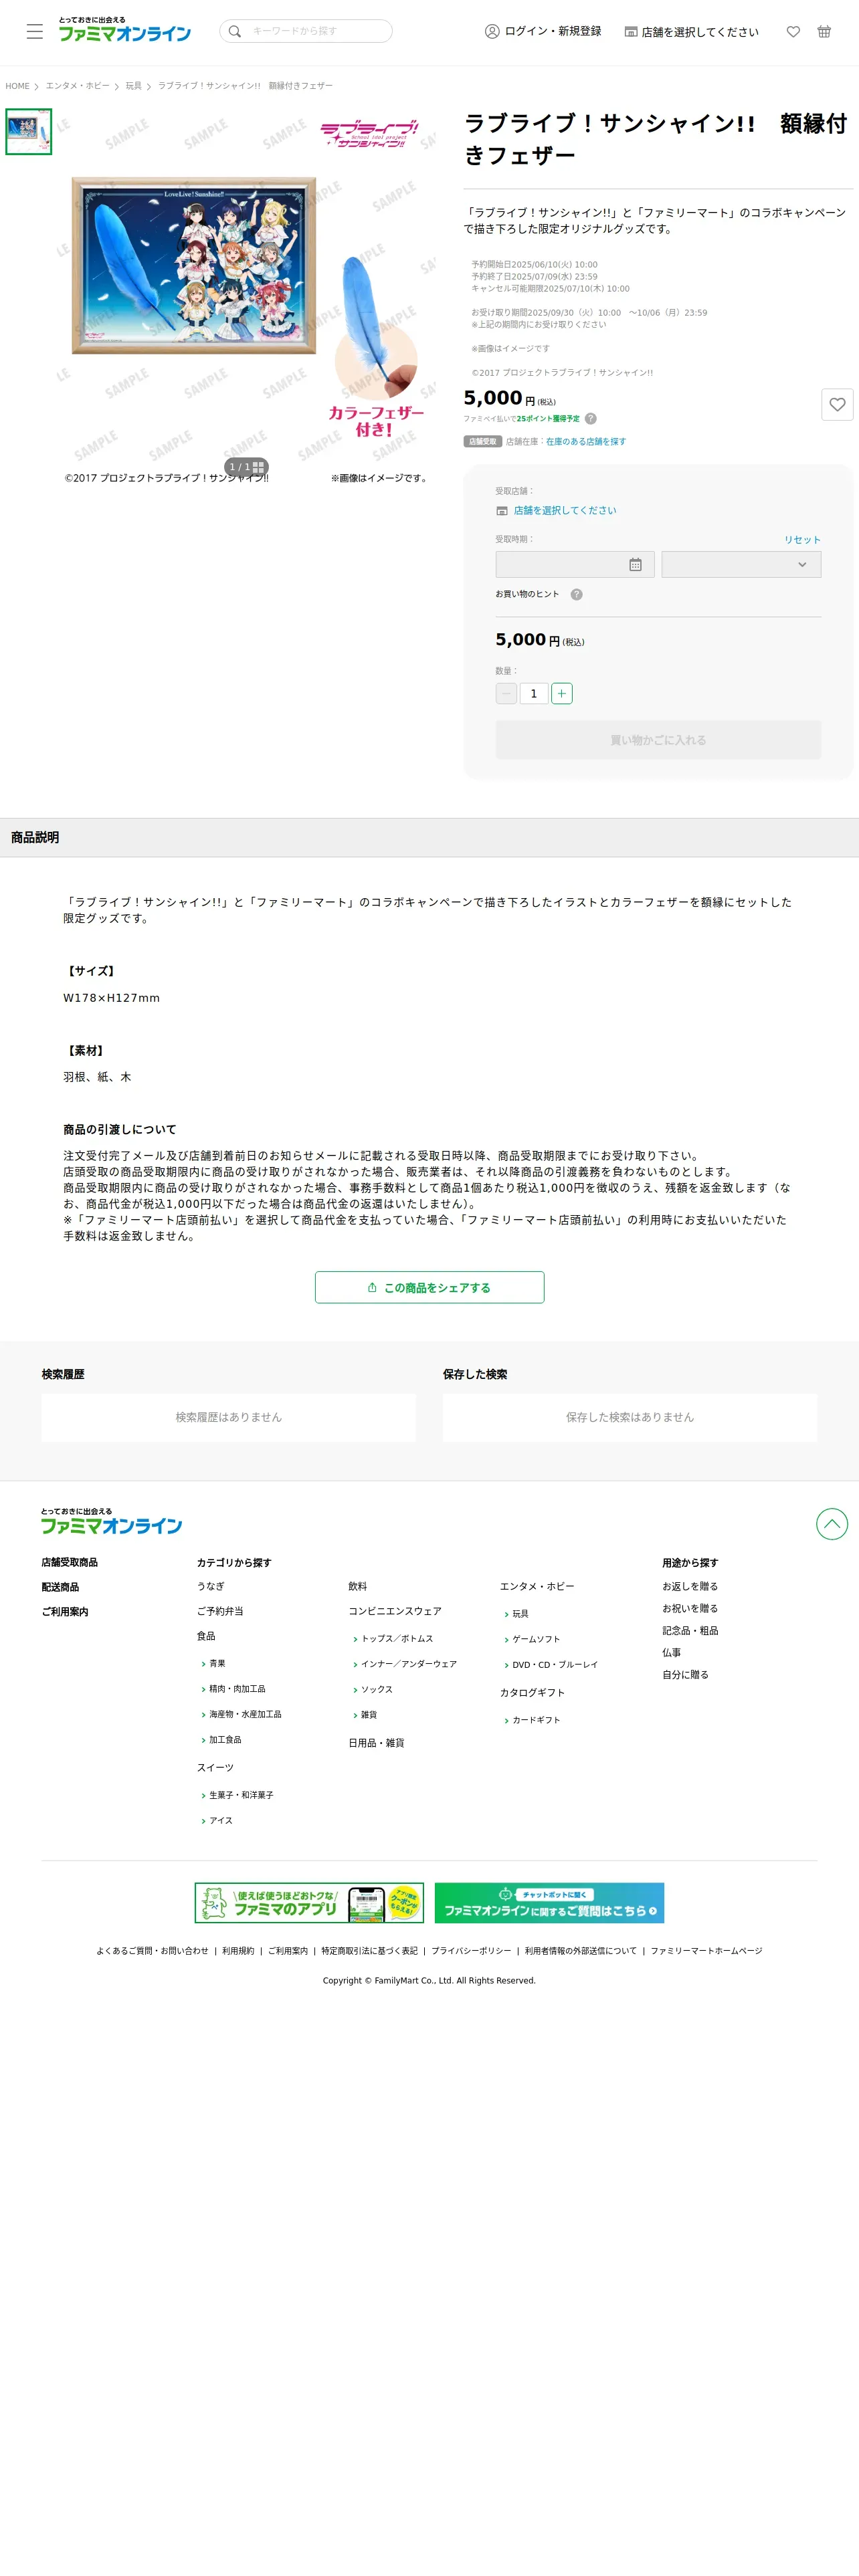Open プライバシーポリシー in the footer
Viewport: 859px width, 2576px height.
click(x=471, y=1951)
